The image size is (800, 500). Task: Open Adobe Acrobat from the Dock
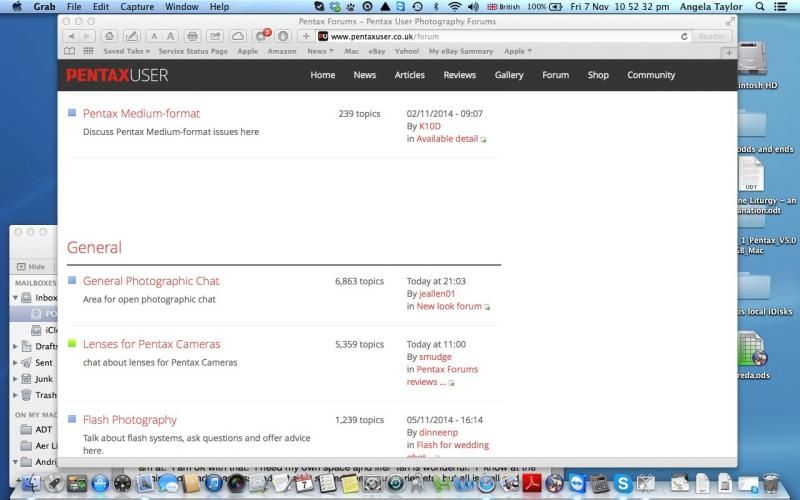532,483
